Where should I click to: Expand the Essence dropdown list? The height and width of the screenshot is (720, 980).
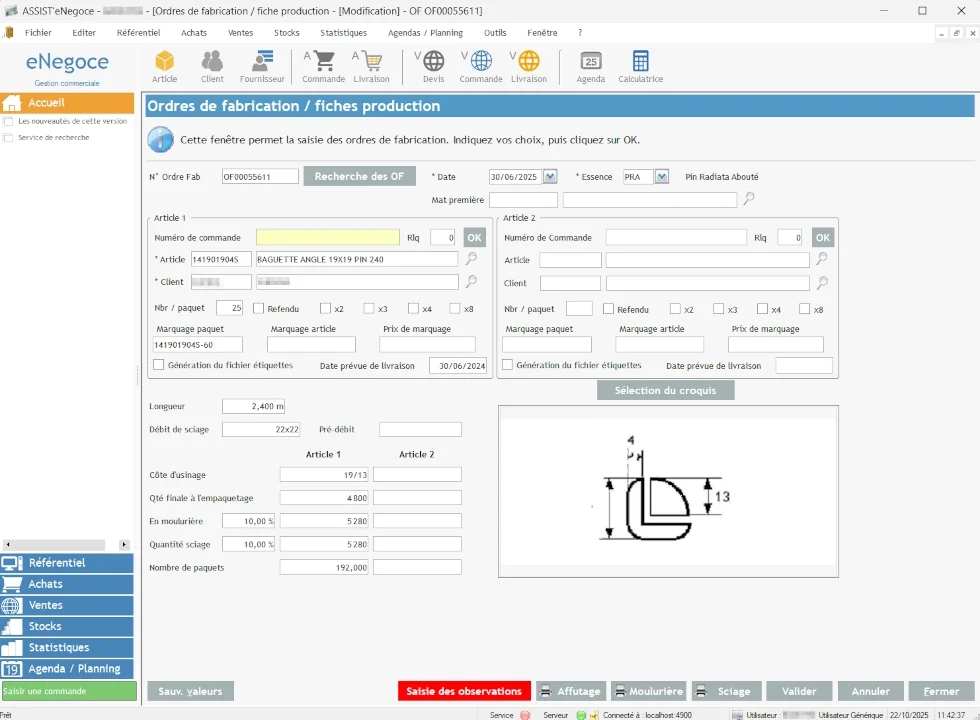pyautogui.click(x=661, y=177)
